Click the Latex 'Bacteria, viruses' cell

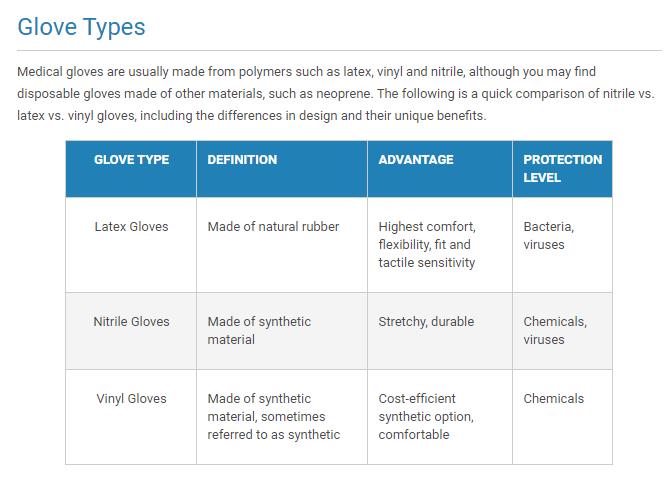(548, 236)
